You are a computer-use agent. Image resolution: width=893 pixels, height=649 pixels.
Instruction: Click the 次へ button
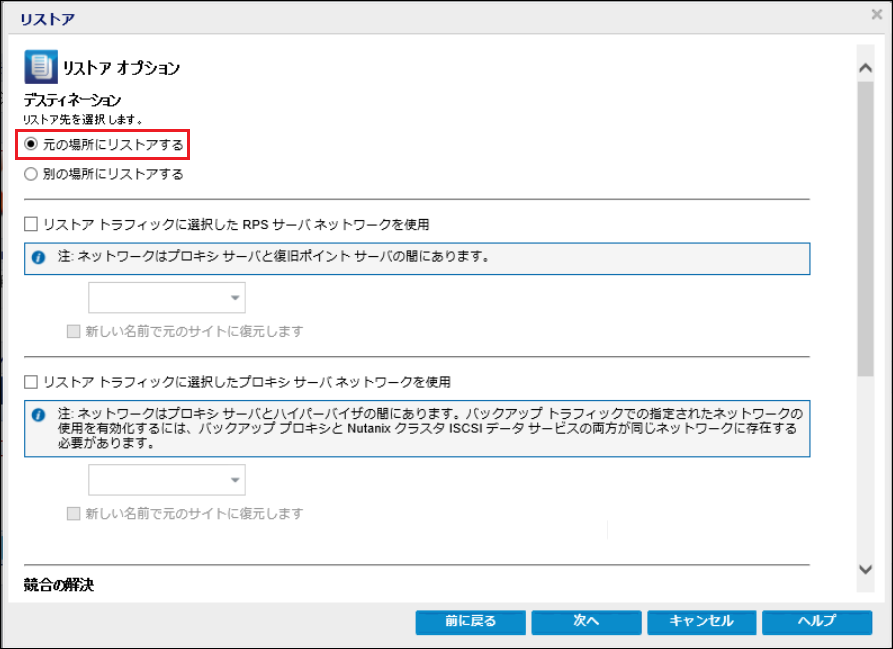click(585, 621)
